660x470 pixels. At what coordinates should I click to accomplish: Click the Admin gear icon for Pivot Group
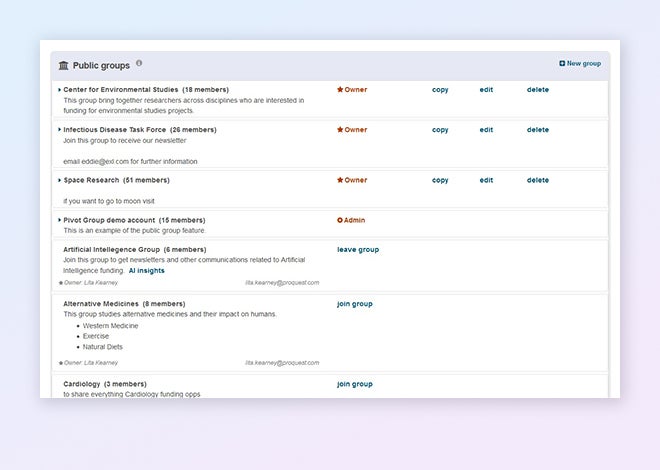340,220
